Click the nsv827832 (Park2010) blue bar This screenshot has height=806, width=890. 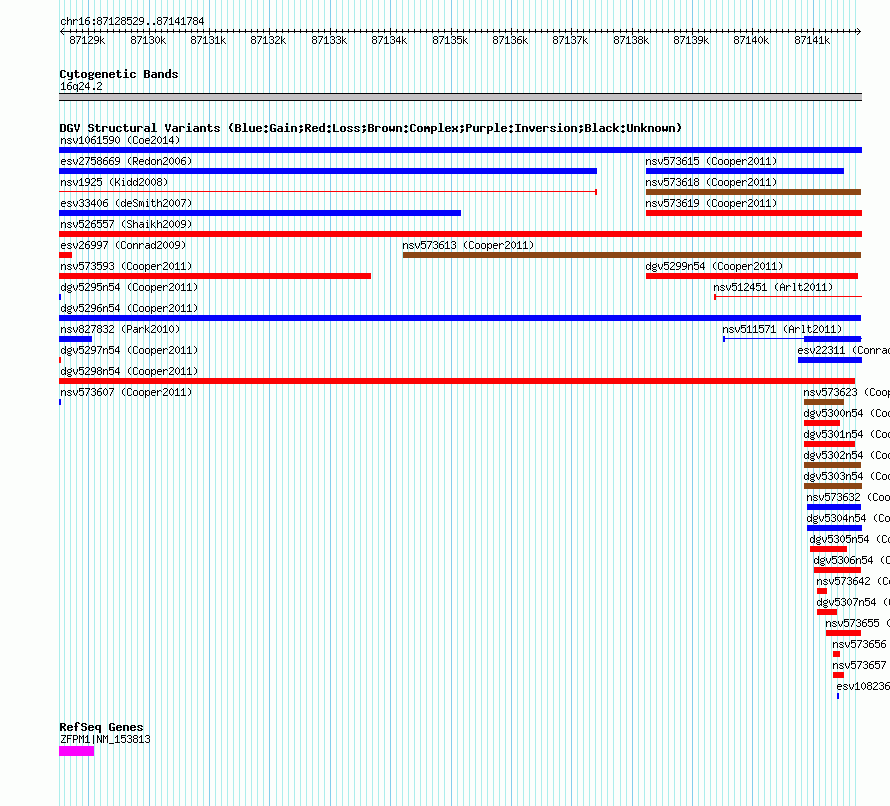click(75, 339)
